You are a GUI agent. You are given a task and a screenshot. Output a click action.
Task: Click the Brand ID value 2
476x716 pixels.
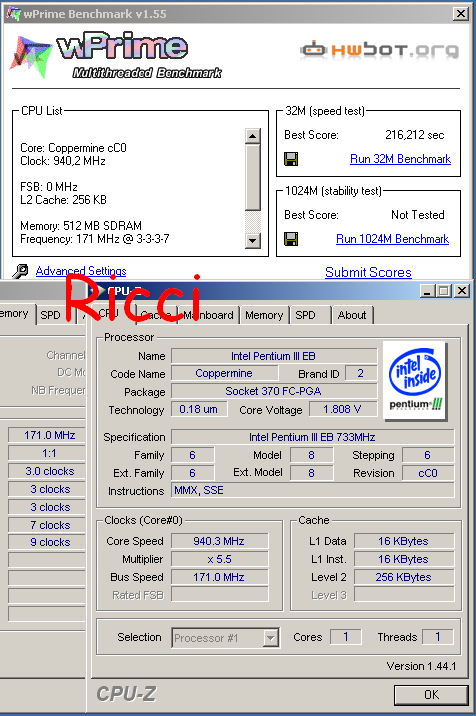tap(361, 373)
